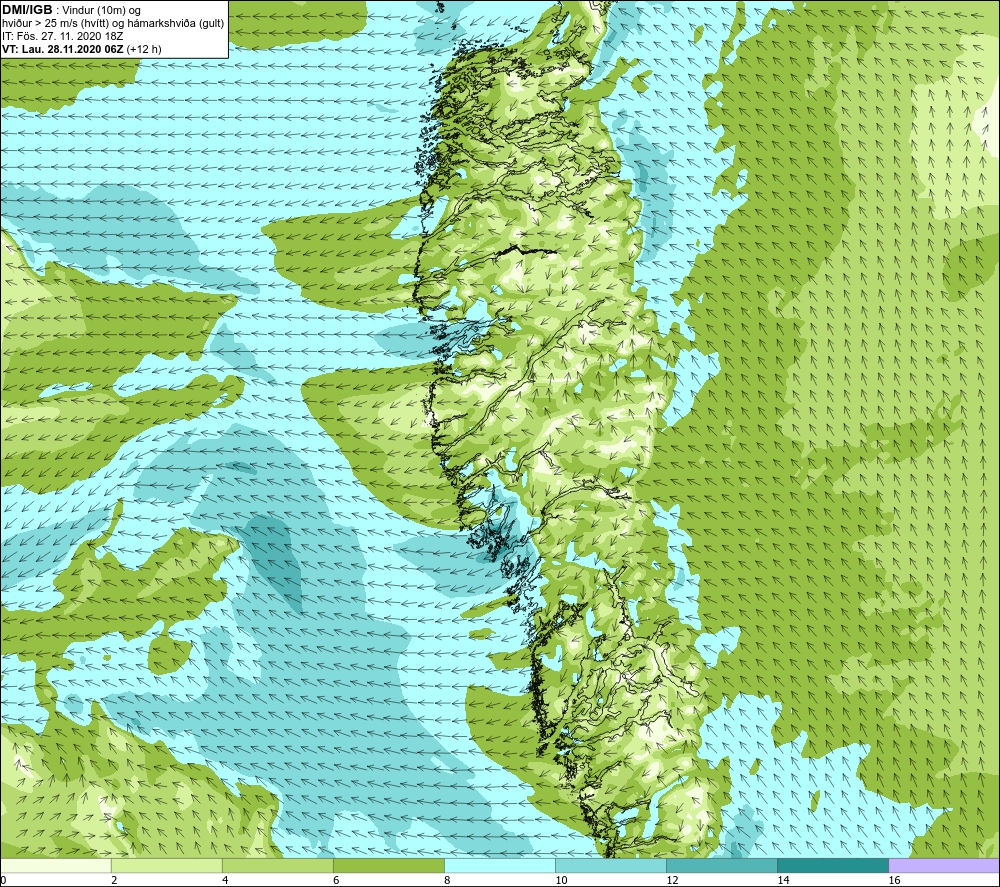This screenshot has width=1000, height=887.
Task: Click the scale label '6'
Action: (336, 881)
